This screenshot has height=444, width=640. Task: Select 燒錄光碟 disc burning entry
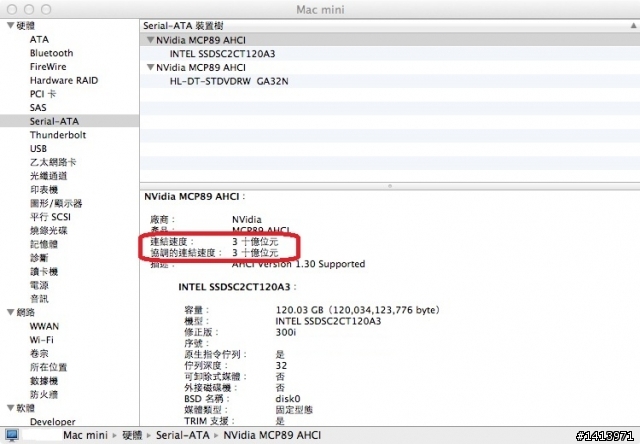(48, 231)
